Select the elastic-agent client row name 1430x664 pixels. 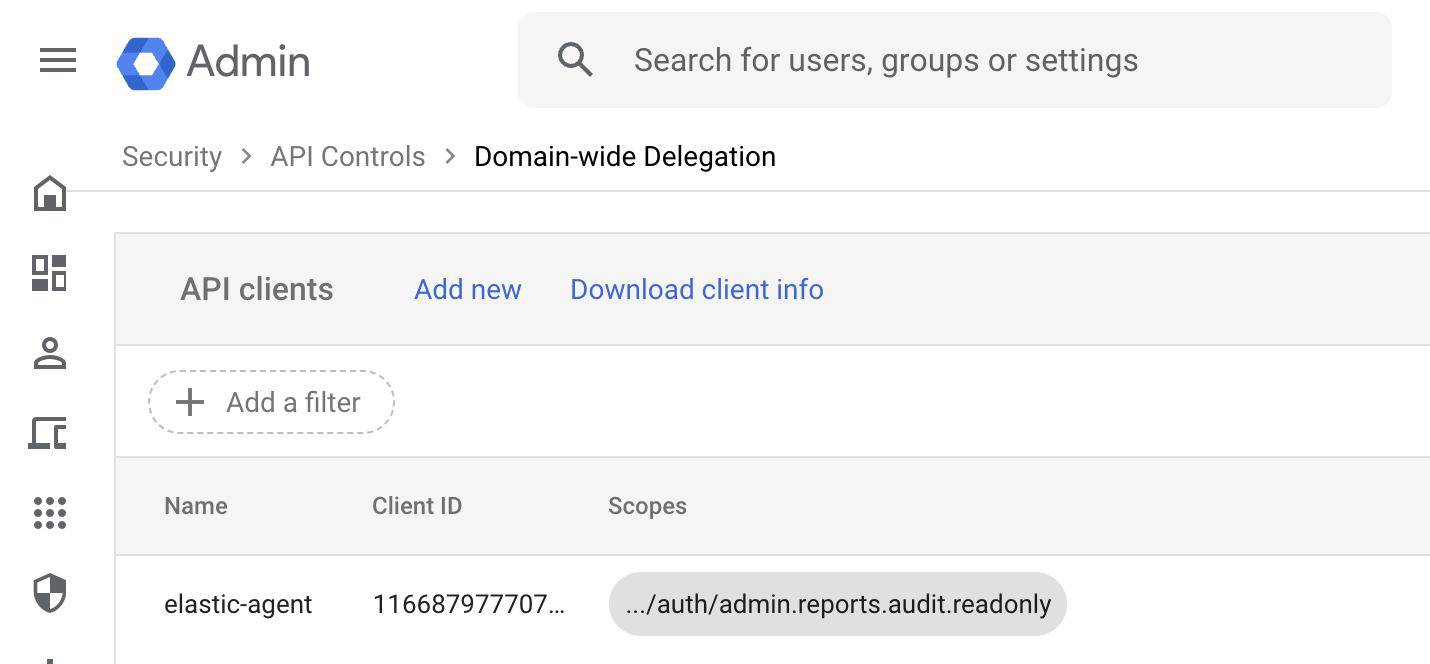(x=238, y=604)
